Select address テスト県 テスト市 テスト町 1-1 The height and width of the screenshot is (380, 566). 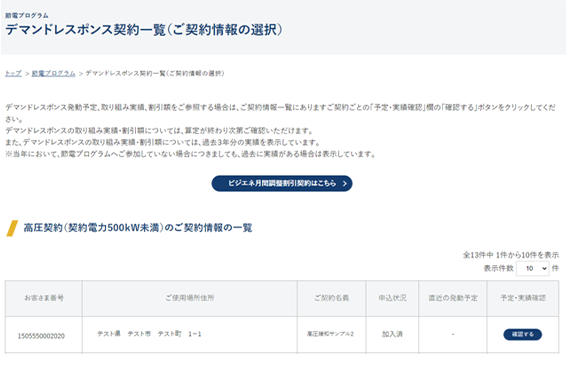click(x=149, y=334)
